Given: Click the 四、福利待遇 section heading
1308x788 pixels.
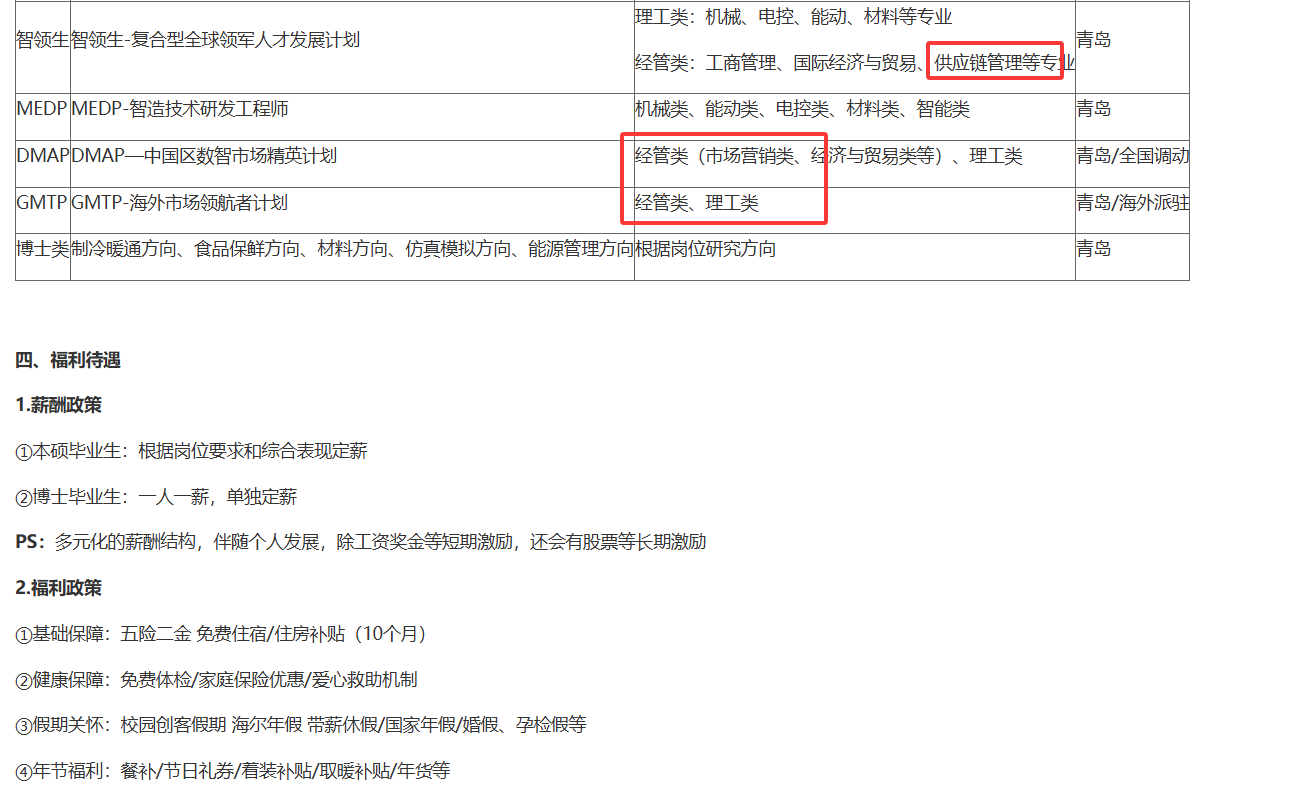Looking at the screenshot, I should [x=68, y=360].
